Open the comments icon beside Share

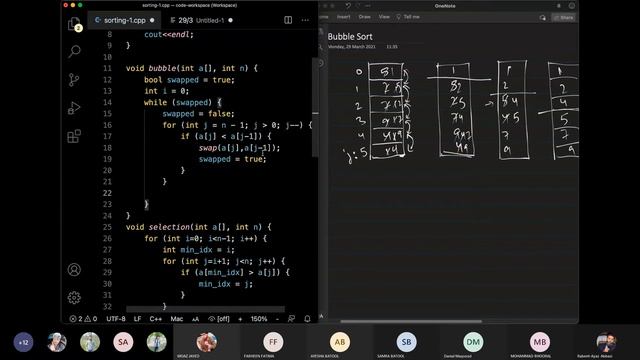tap(542, 18)
